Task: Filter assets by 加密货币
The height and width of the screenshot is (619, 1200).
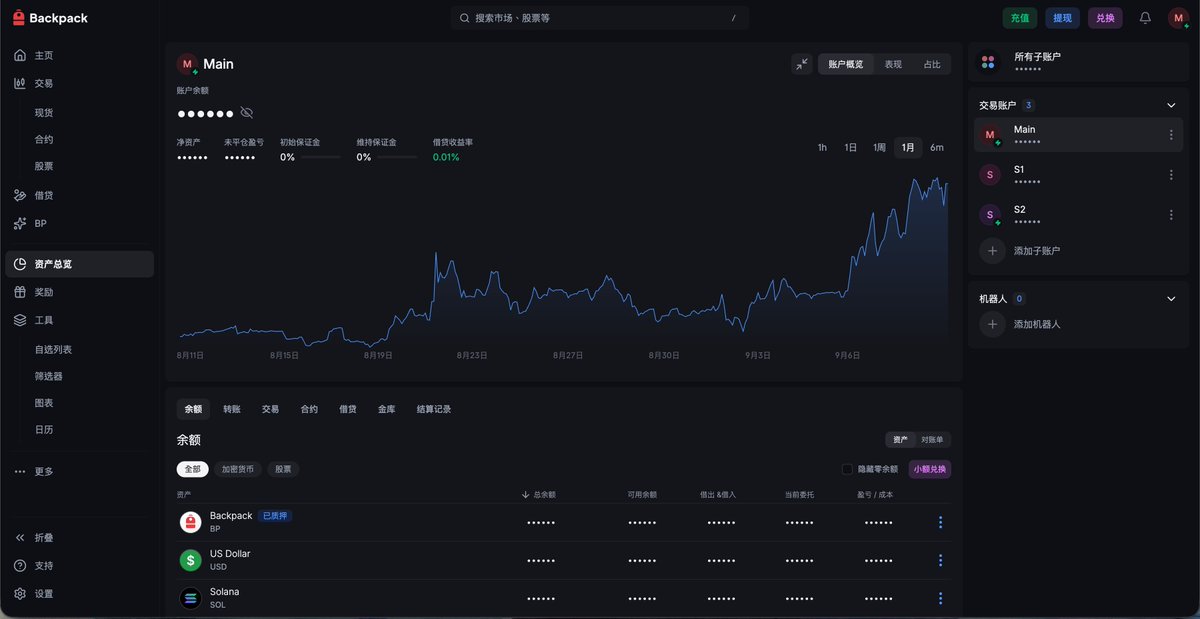Action: pos(238,469)
